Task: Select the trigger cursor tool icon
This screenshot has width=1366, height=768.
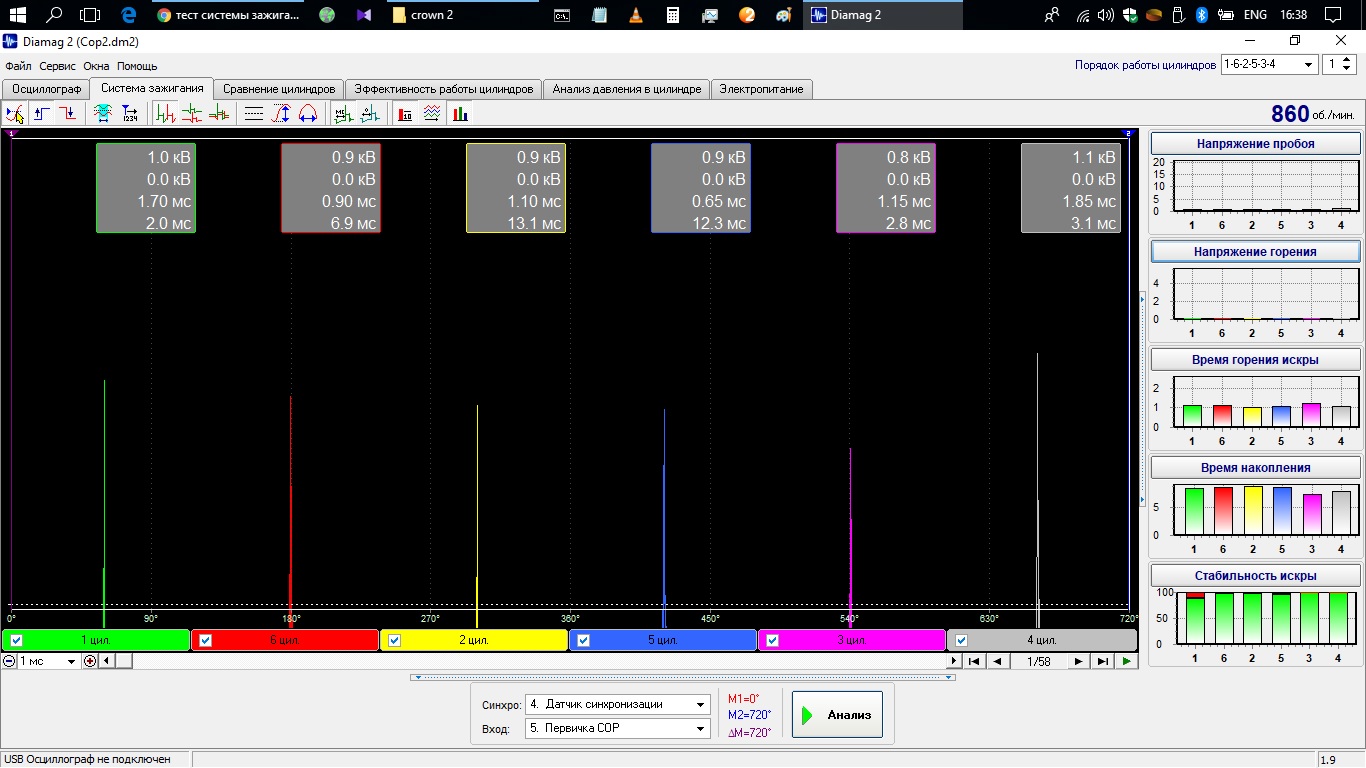Action: [15, 114]
